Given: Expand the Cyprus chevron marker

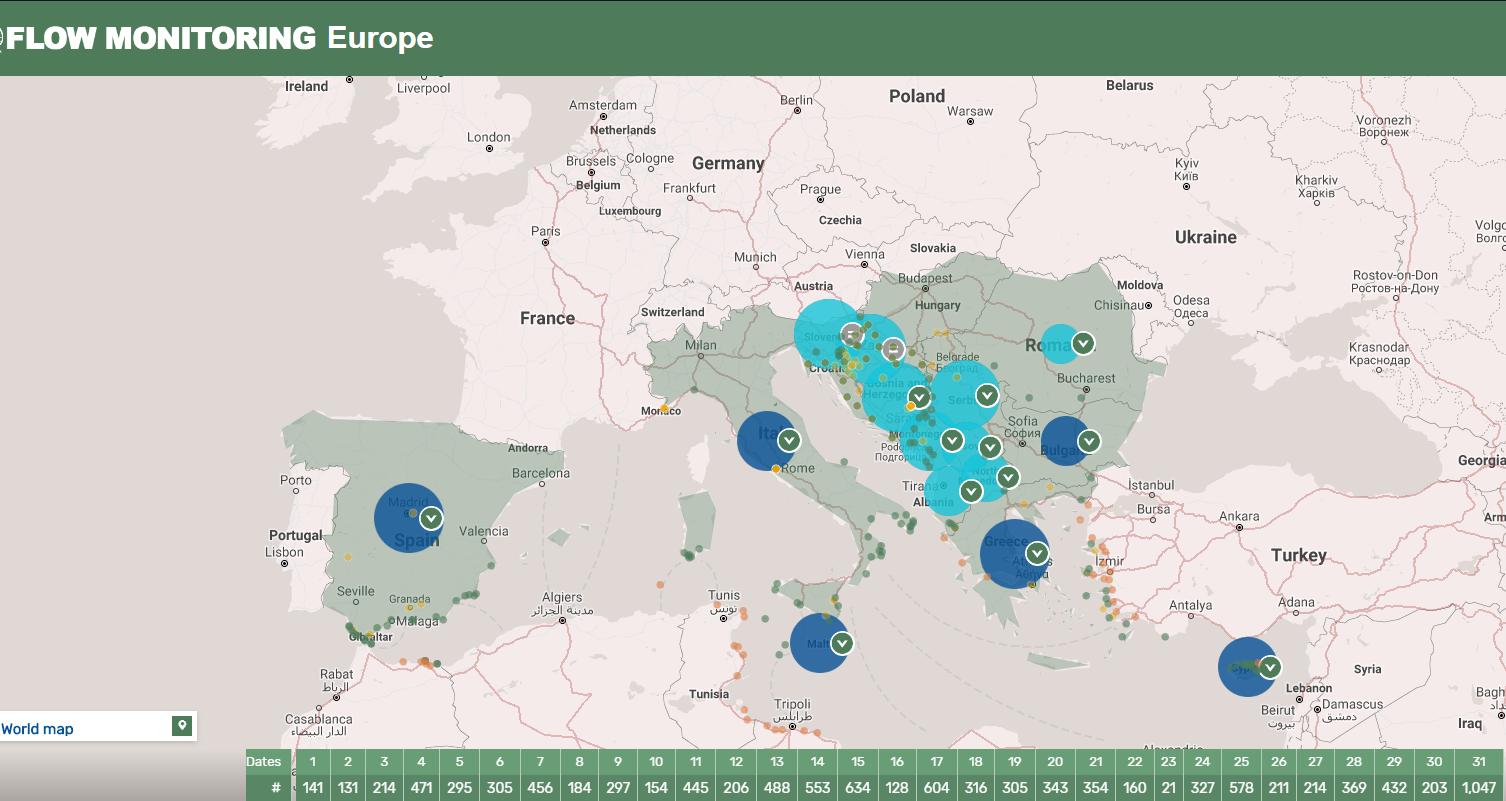Looking at the screenshot, I should (1270, 666).
